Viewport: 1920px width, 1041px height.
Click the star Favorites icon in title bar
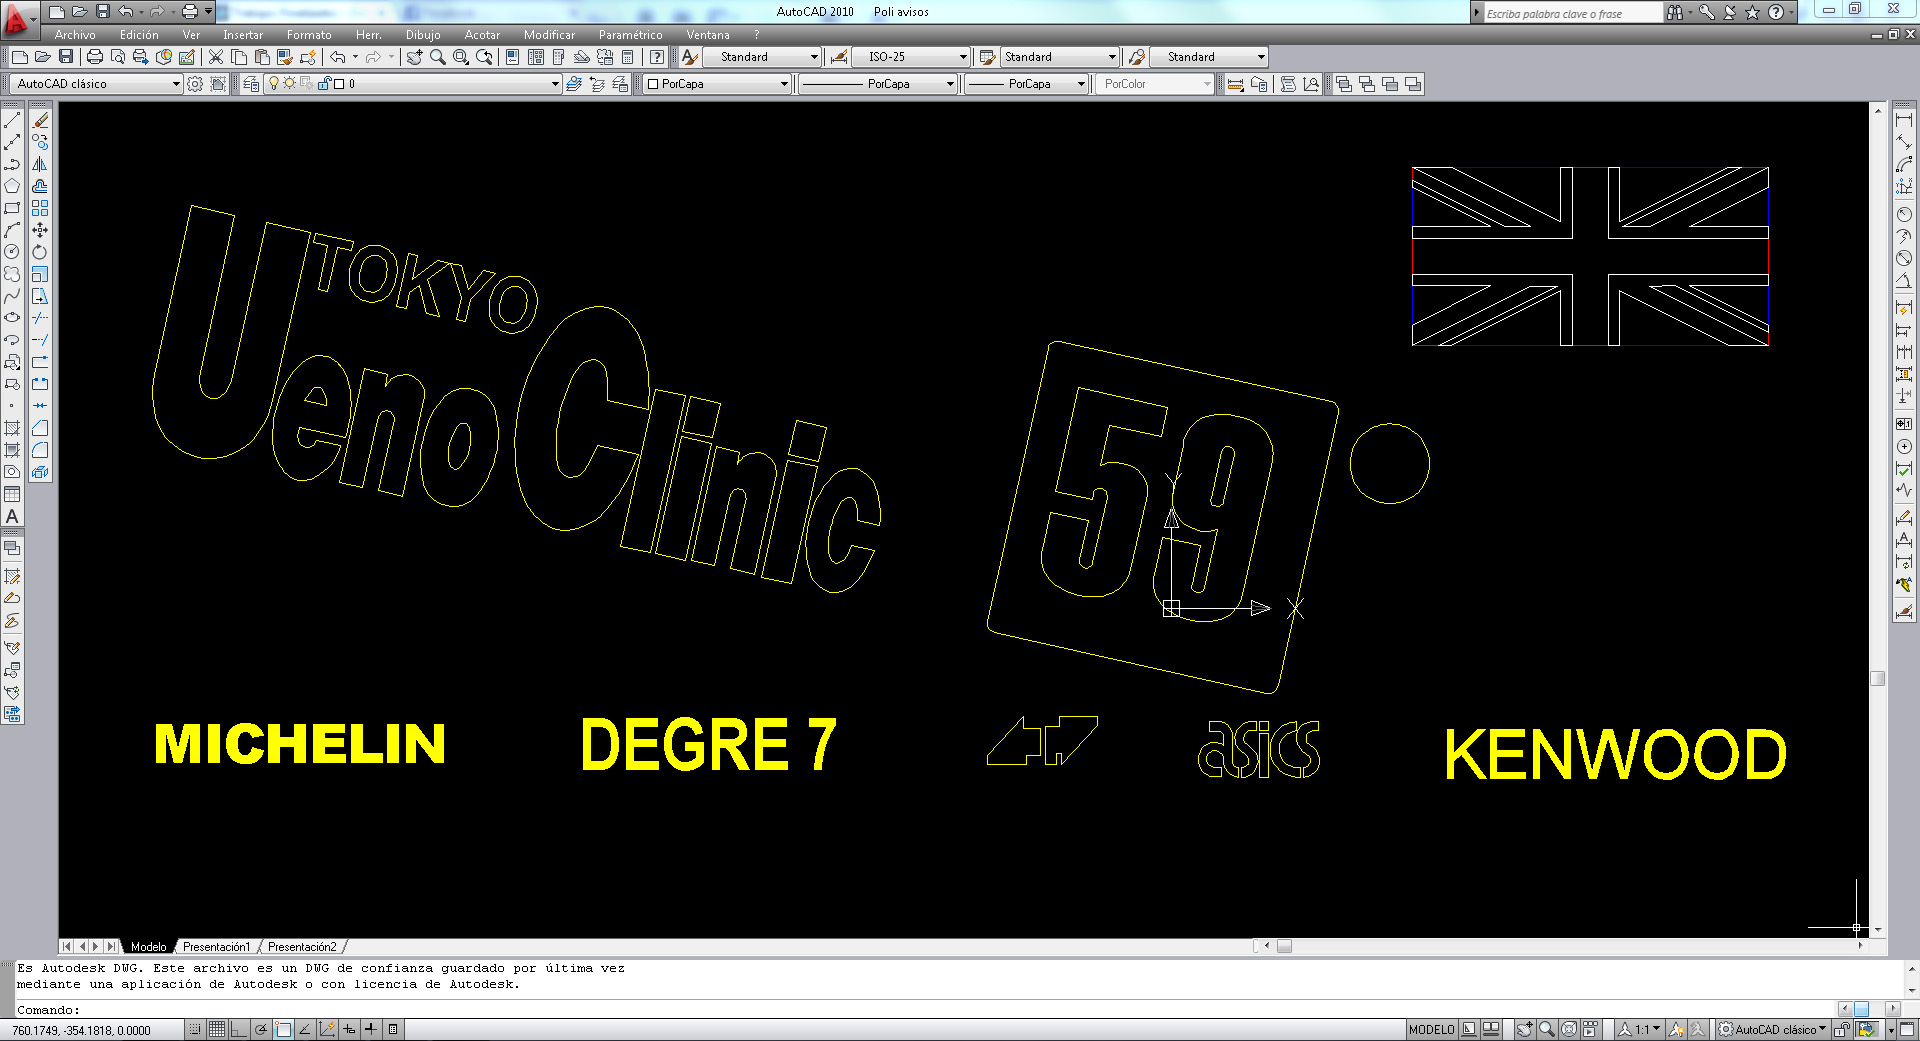1752,12
